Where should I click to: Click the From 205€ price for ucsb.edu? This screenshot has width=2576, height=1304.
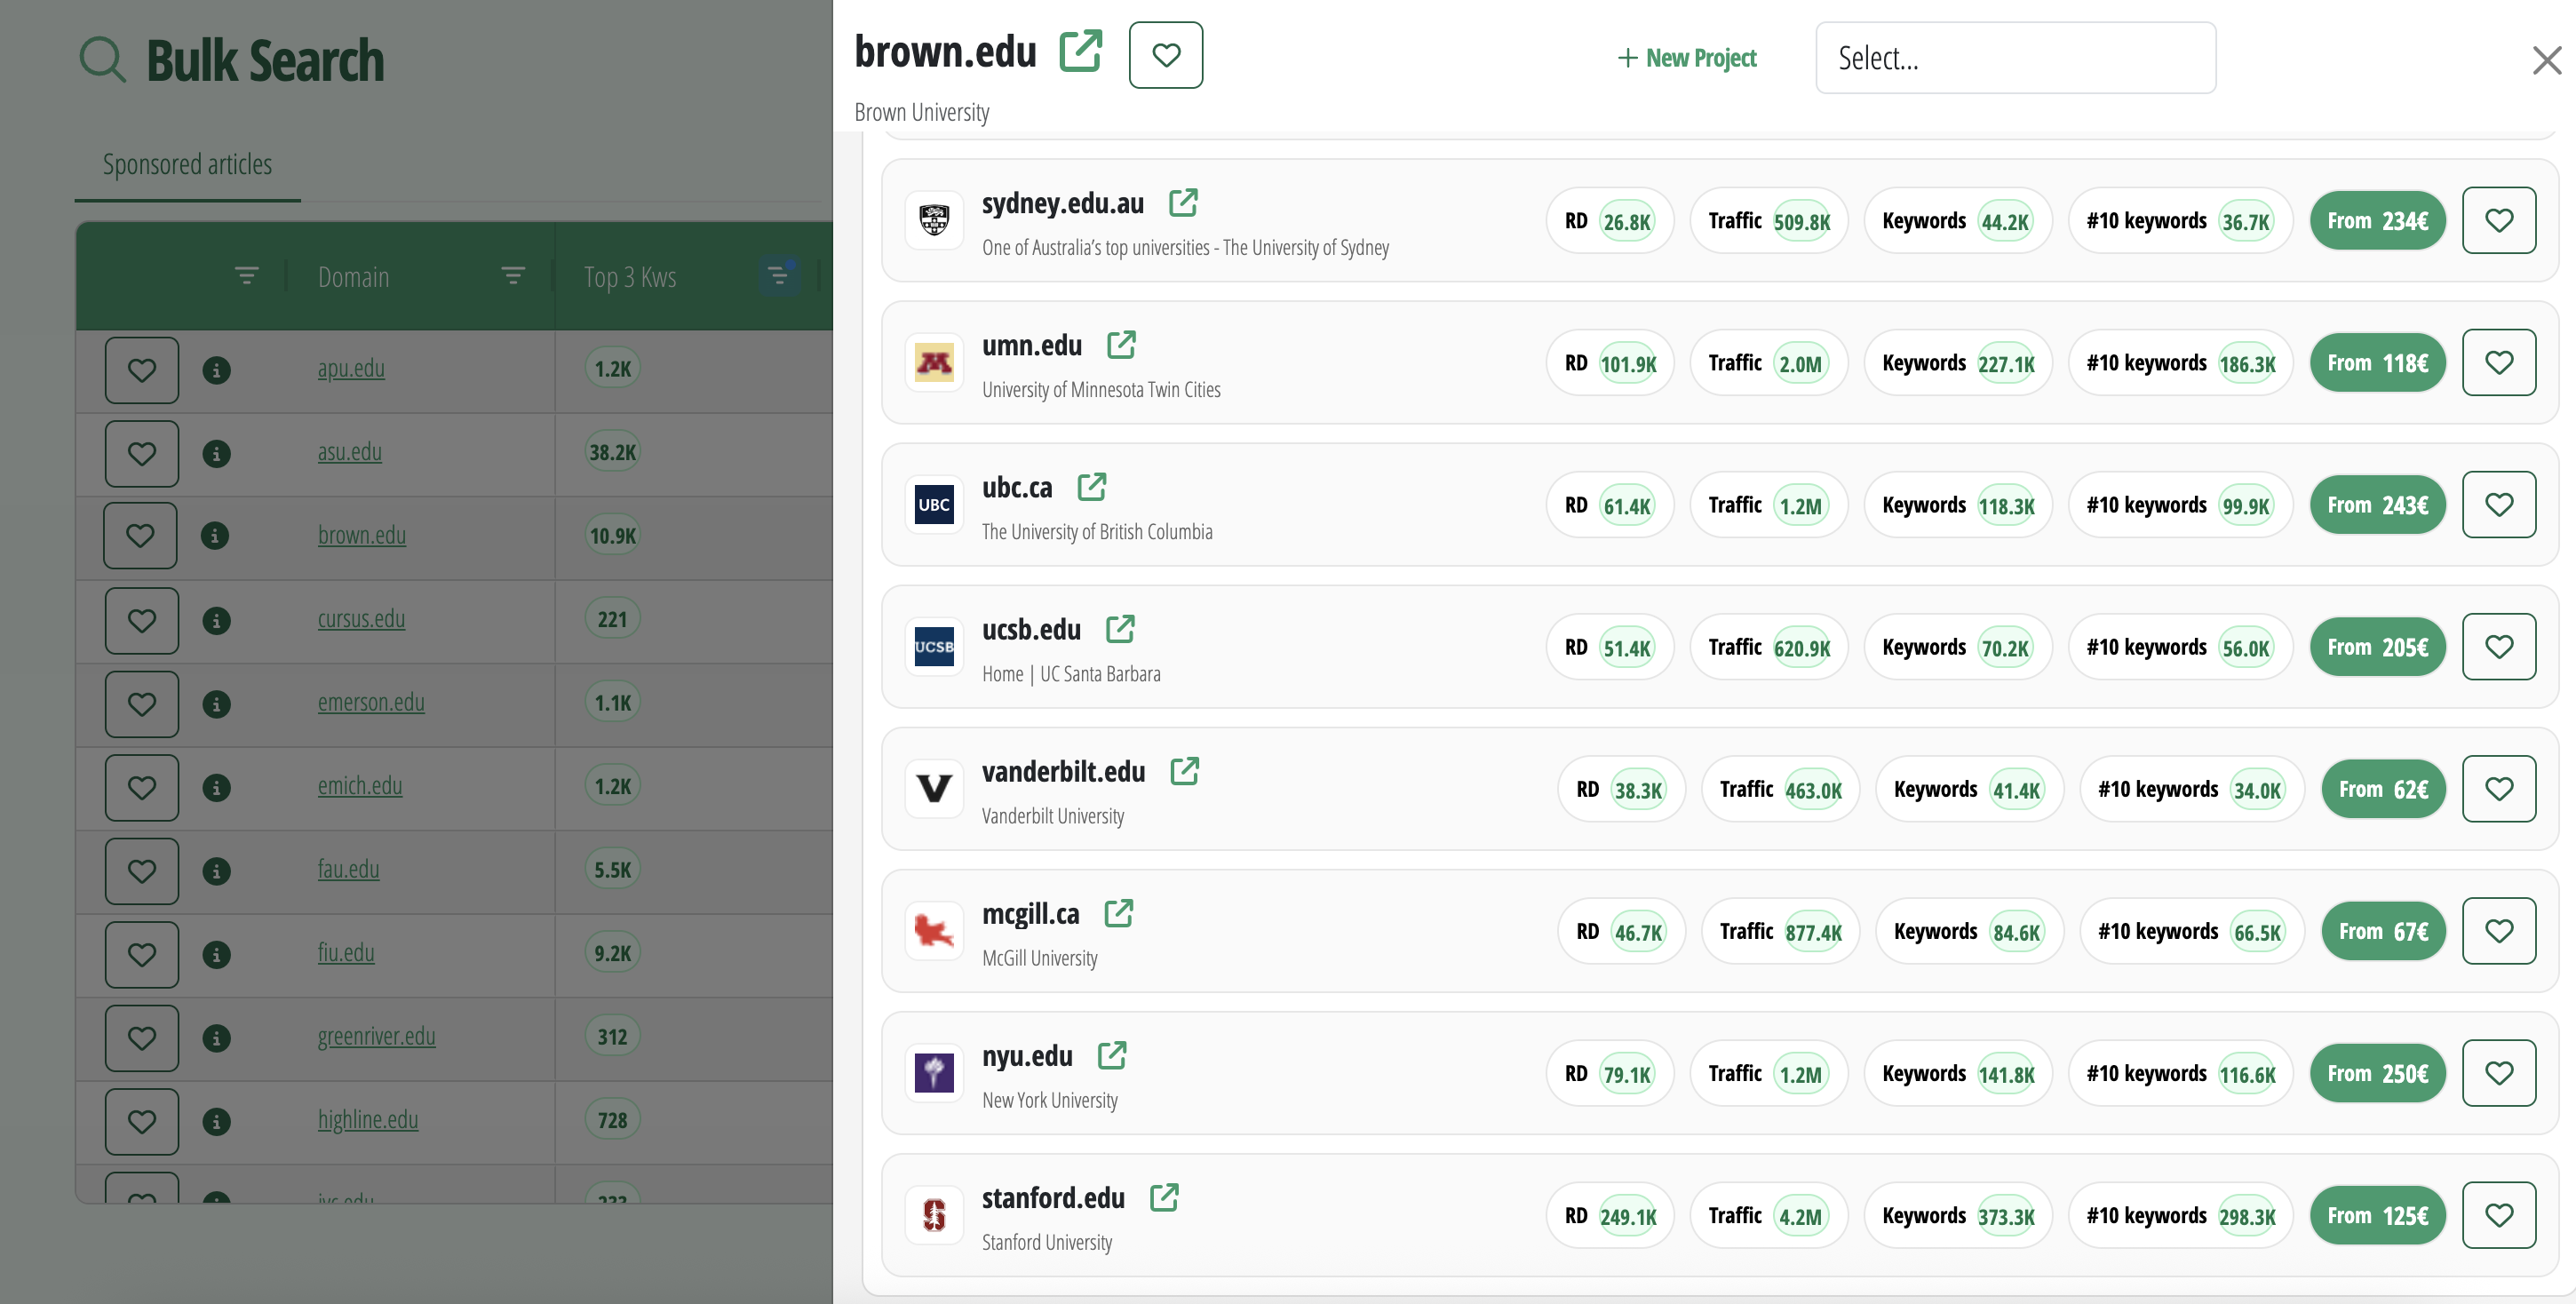2378,646
